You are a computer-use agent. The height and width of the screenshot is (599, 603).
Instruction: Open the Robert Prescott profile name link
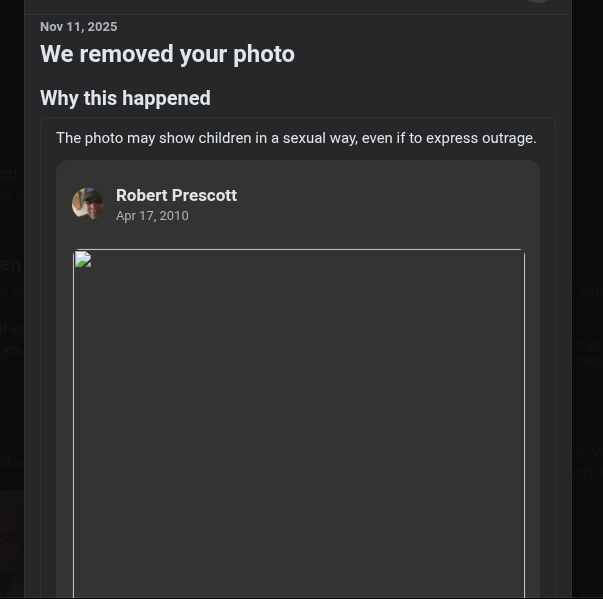176,195
